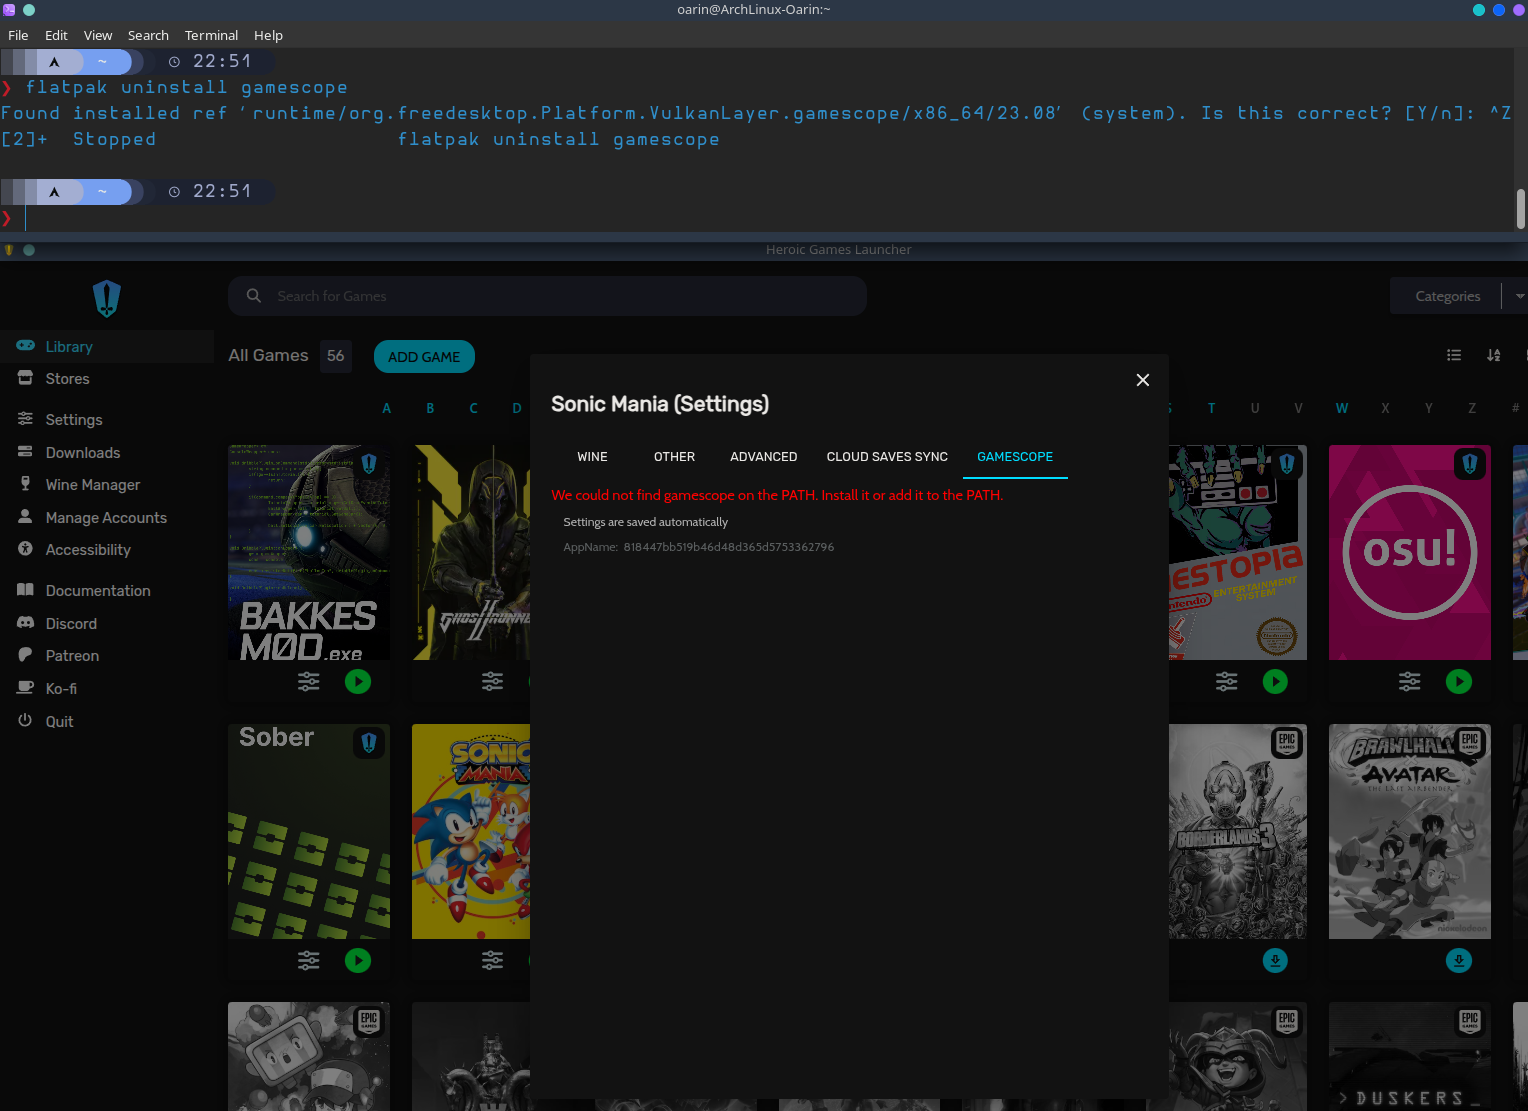Jump to letter B in alphabet filter
The width and height of the screenshot is (1528, 1111).
430,408
